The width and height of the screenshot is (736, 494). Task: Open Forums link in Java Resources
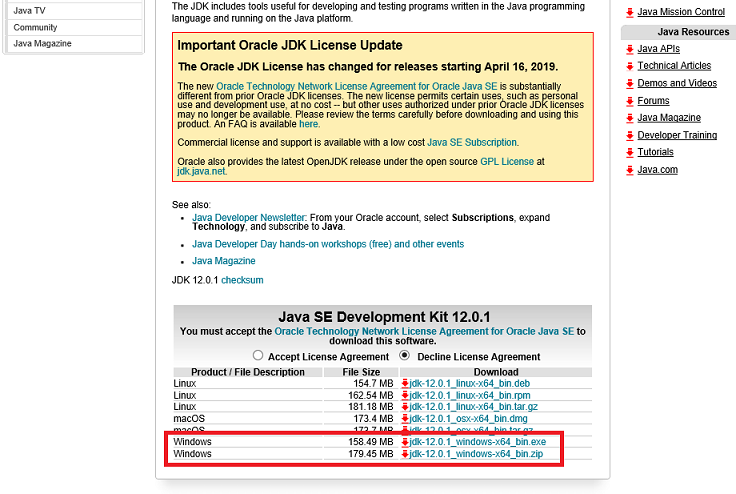tap(653, 100)
